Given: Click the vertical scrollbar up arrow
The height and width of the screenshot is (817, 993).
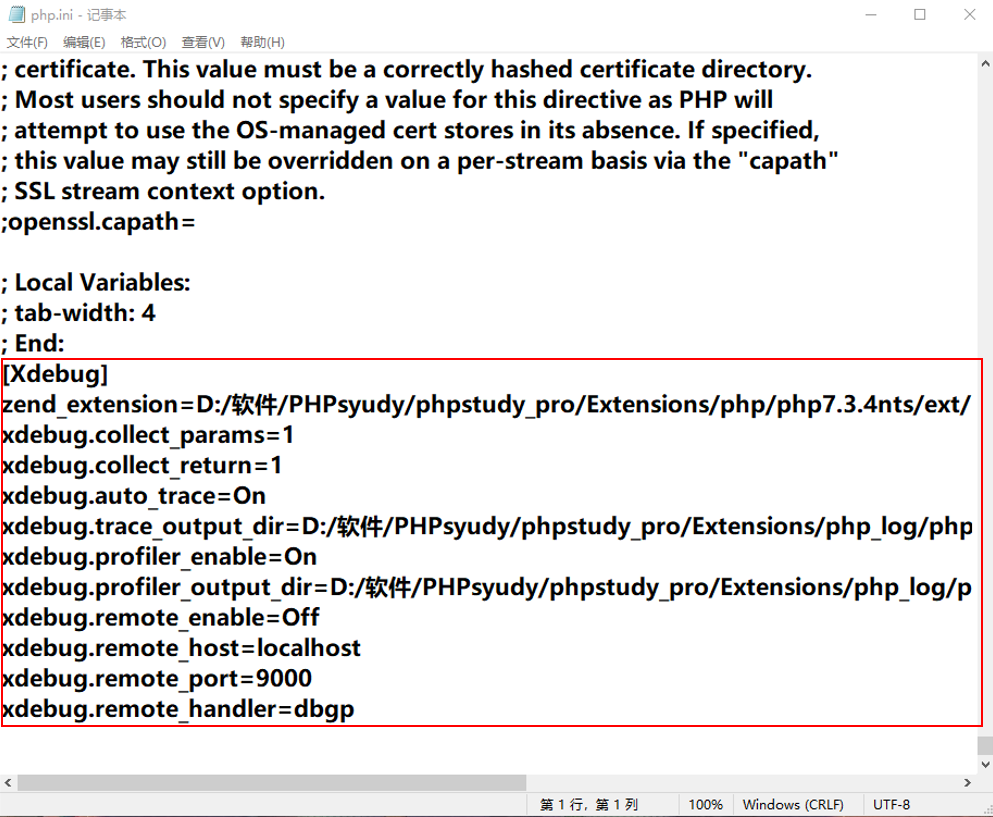Looking at the screenshot, I should 985,63.
